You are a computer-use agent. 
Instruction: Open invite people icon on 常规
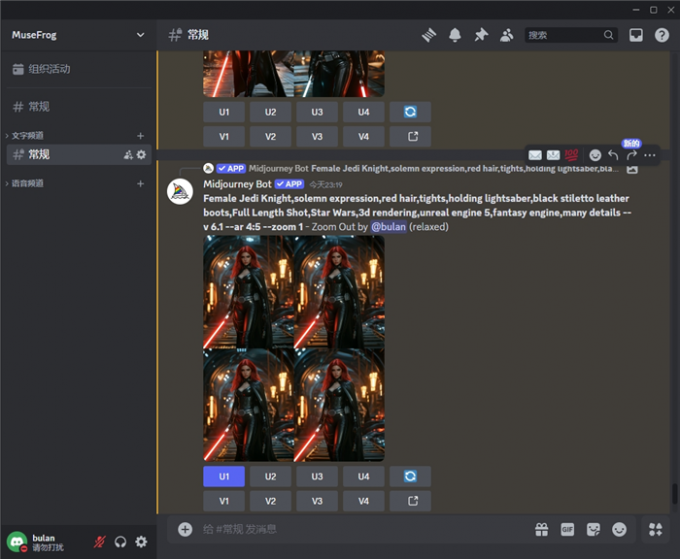(x=128, y=155)
